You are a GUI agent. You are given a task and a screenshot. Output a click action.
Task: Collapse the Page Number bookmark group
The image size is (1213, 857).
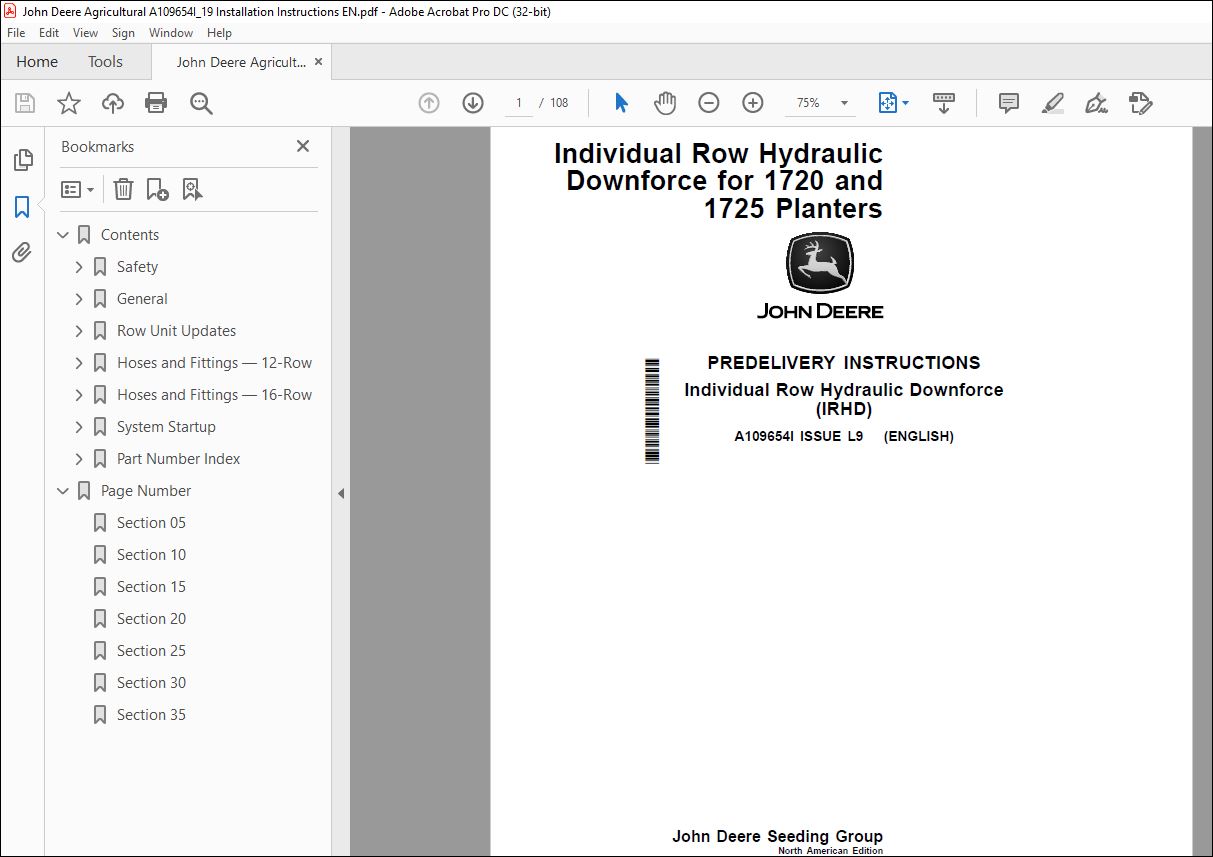[x=63, y=491]
